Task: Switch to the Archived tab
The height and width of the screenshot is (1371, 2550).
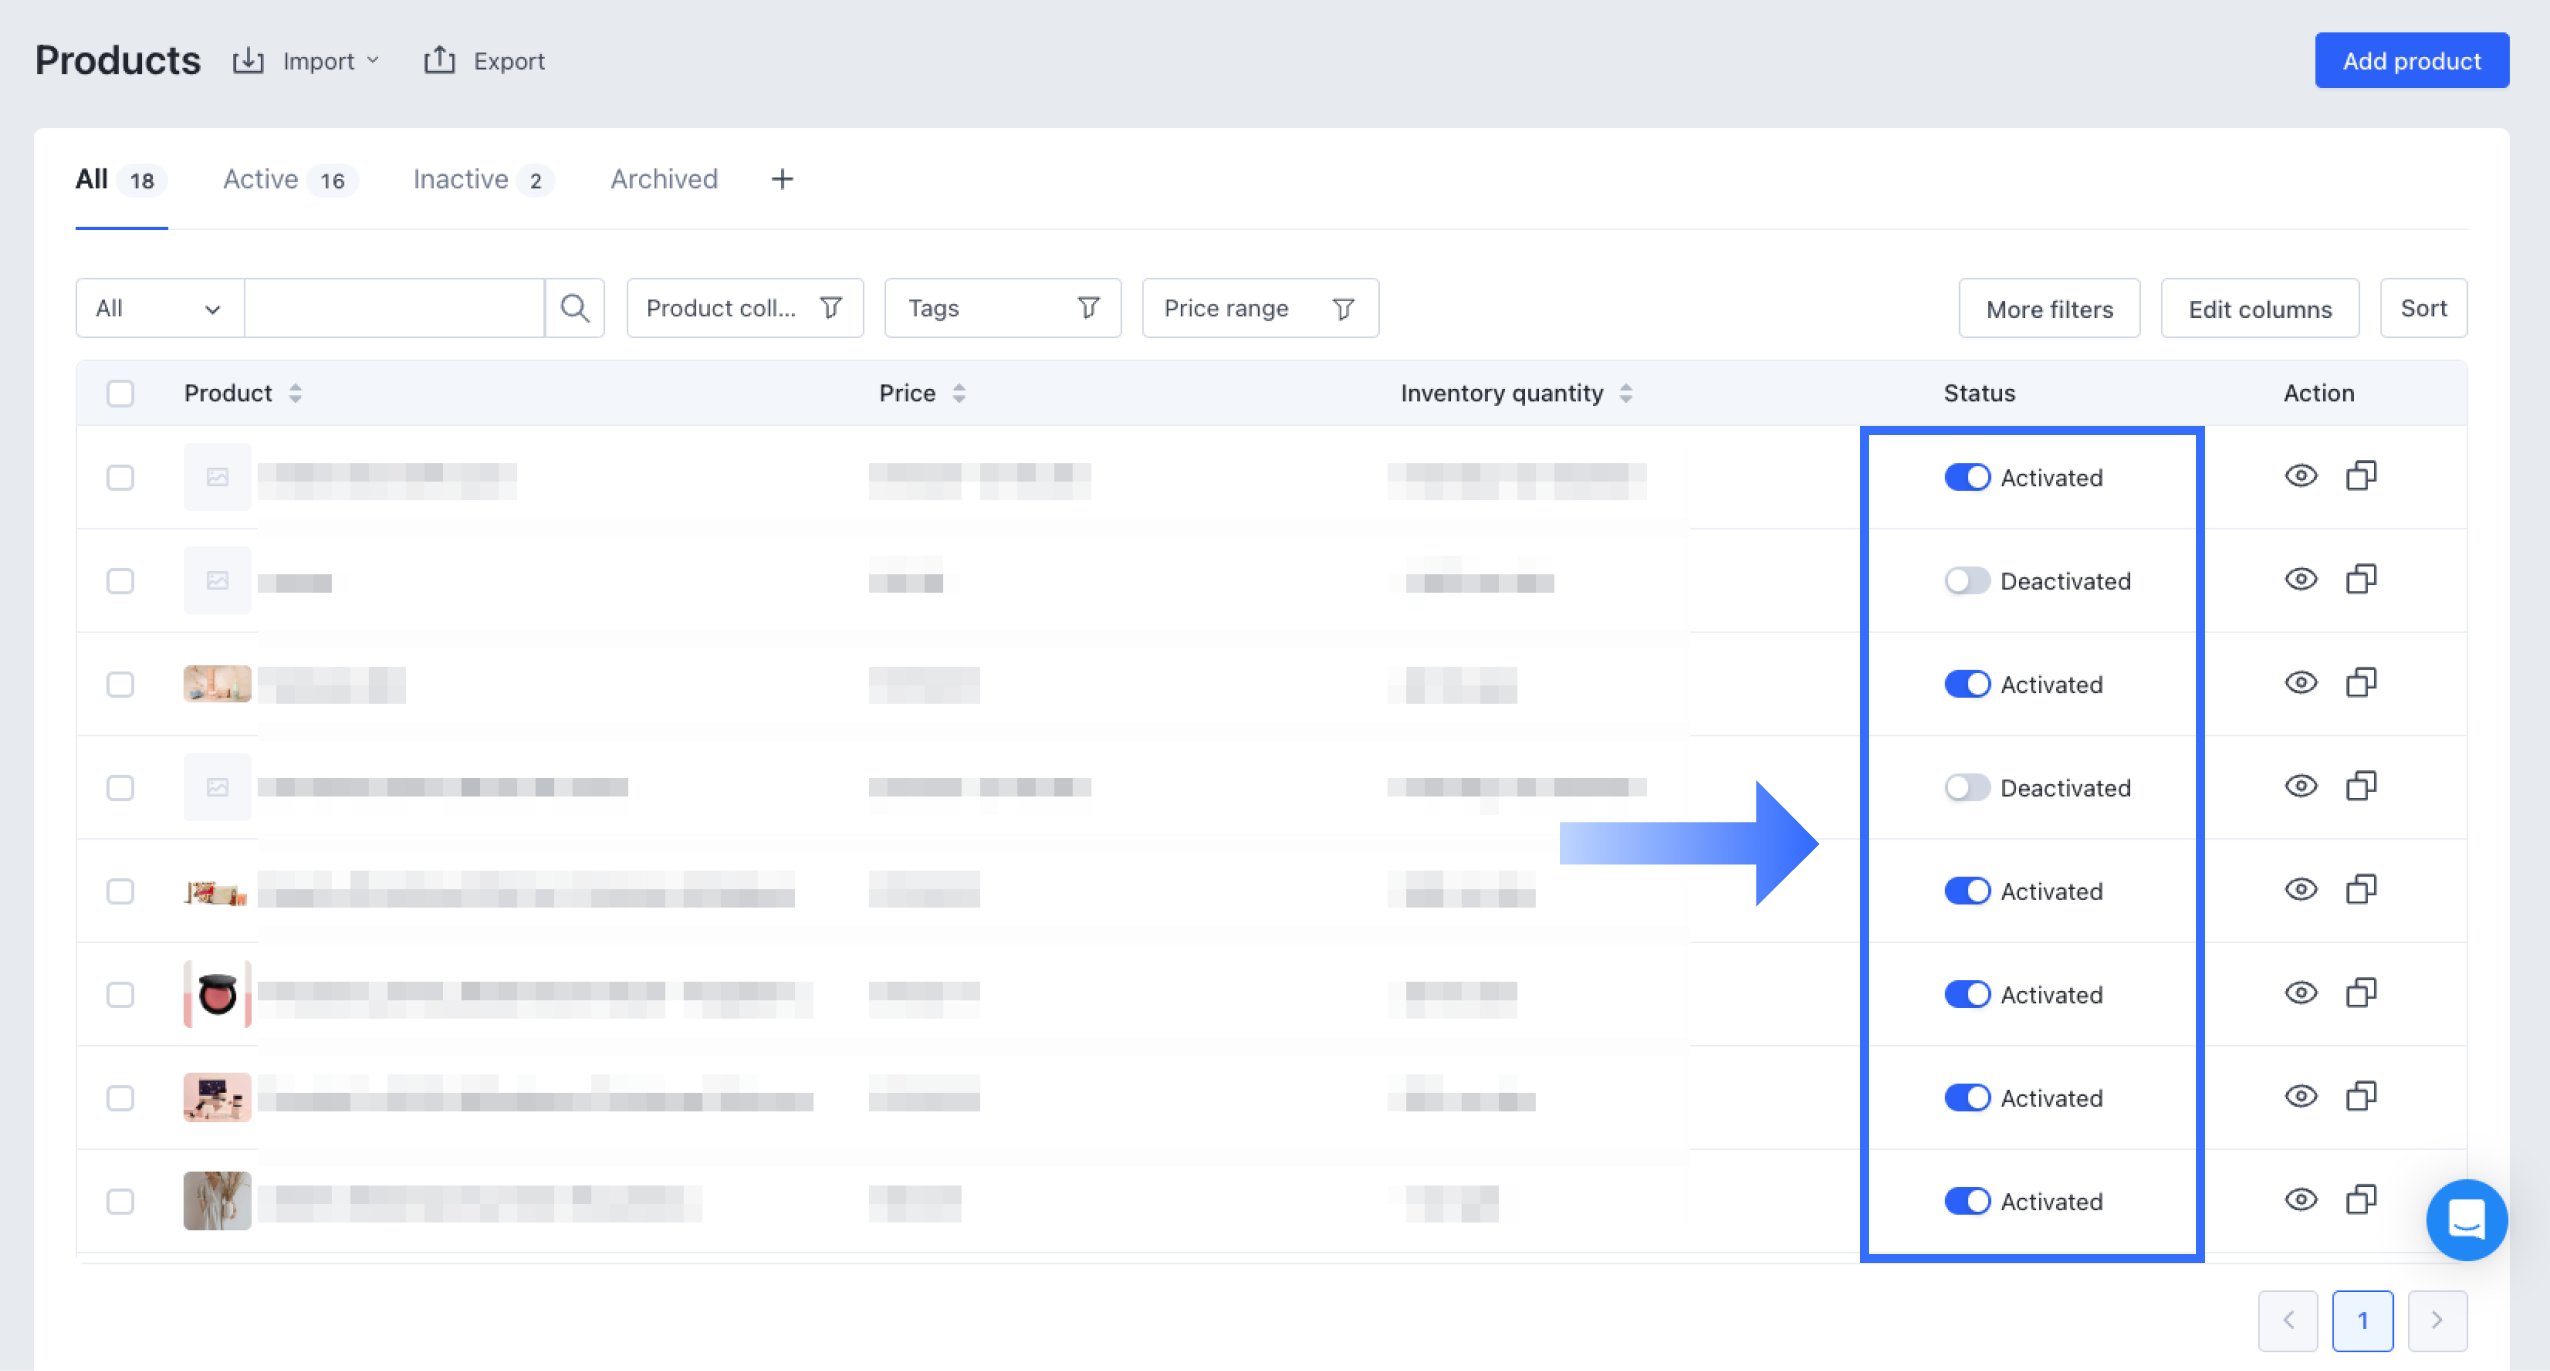Action: (x=664, y=179)
